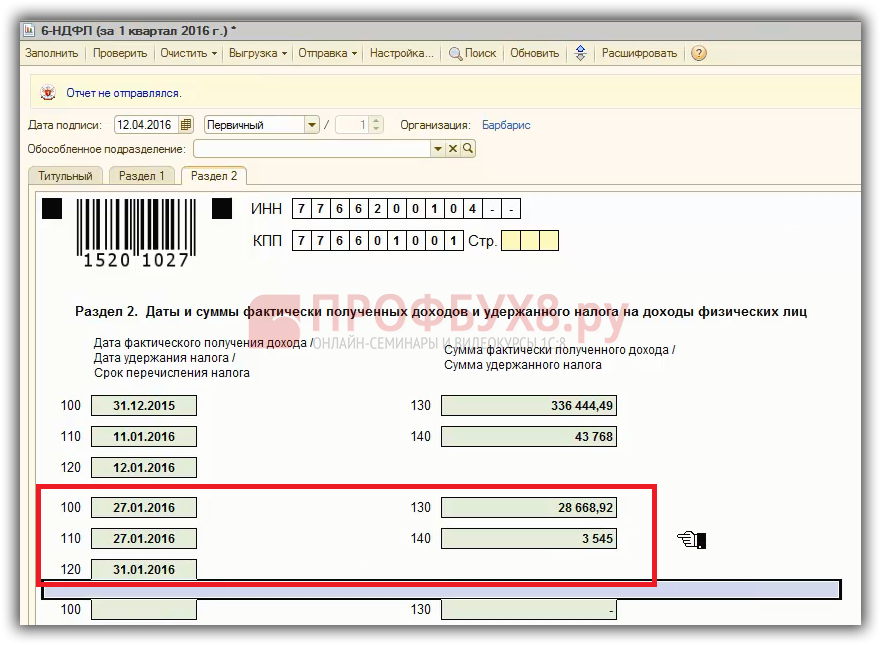Screen dimensions: 881x645
Task: Click the correction number stepper
Action: 376,125
